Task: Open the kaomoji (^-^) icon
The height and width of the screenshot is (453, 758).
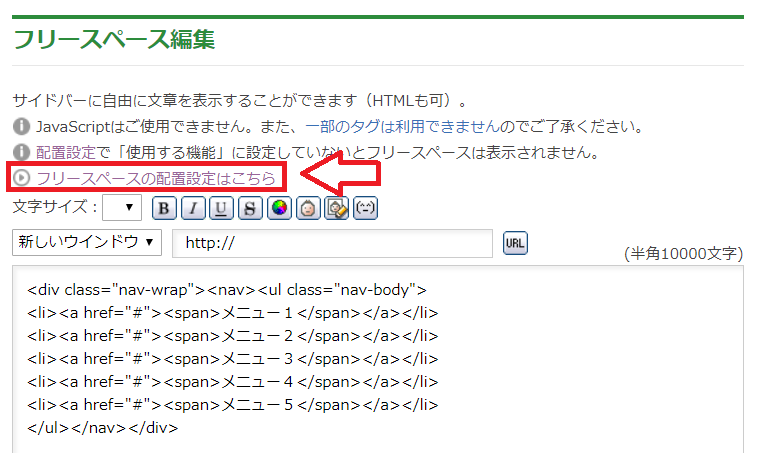Action: coord(365,208)
